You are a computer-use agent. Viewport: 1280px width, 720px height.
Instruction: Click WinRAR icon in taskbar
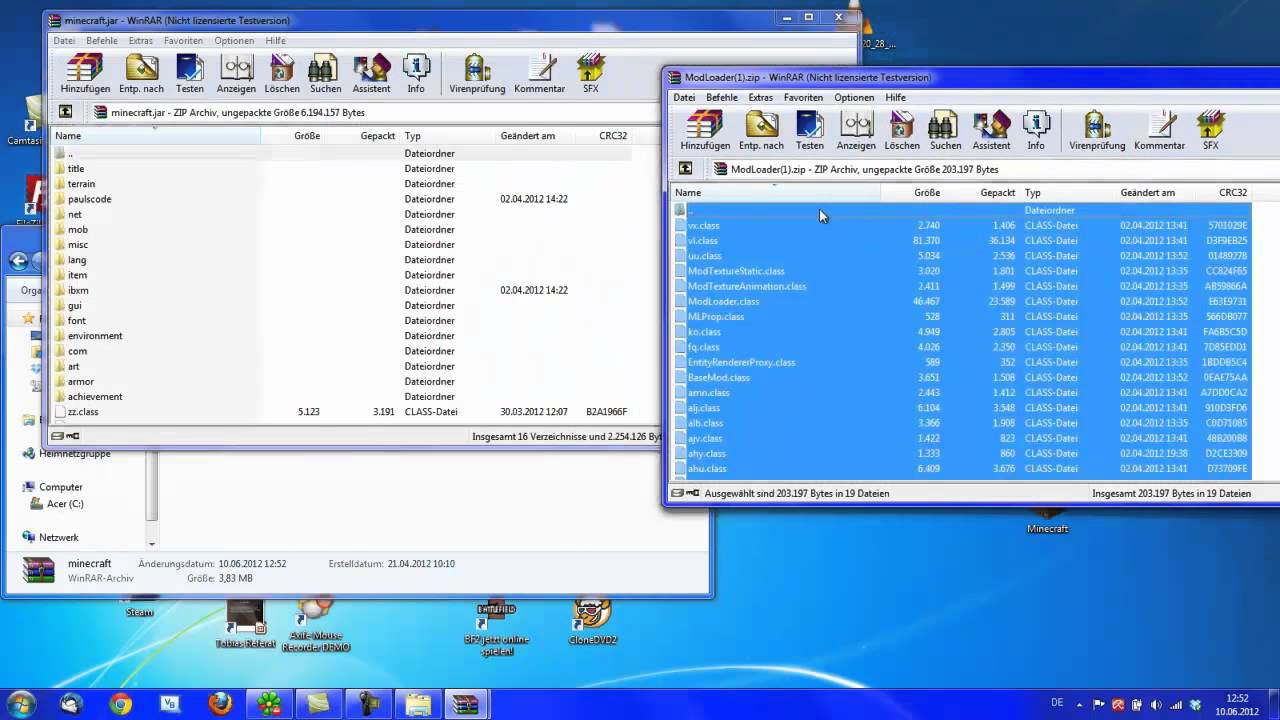pos(465,704)
